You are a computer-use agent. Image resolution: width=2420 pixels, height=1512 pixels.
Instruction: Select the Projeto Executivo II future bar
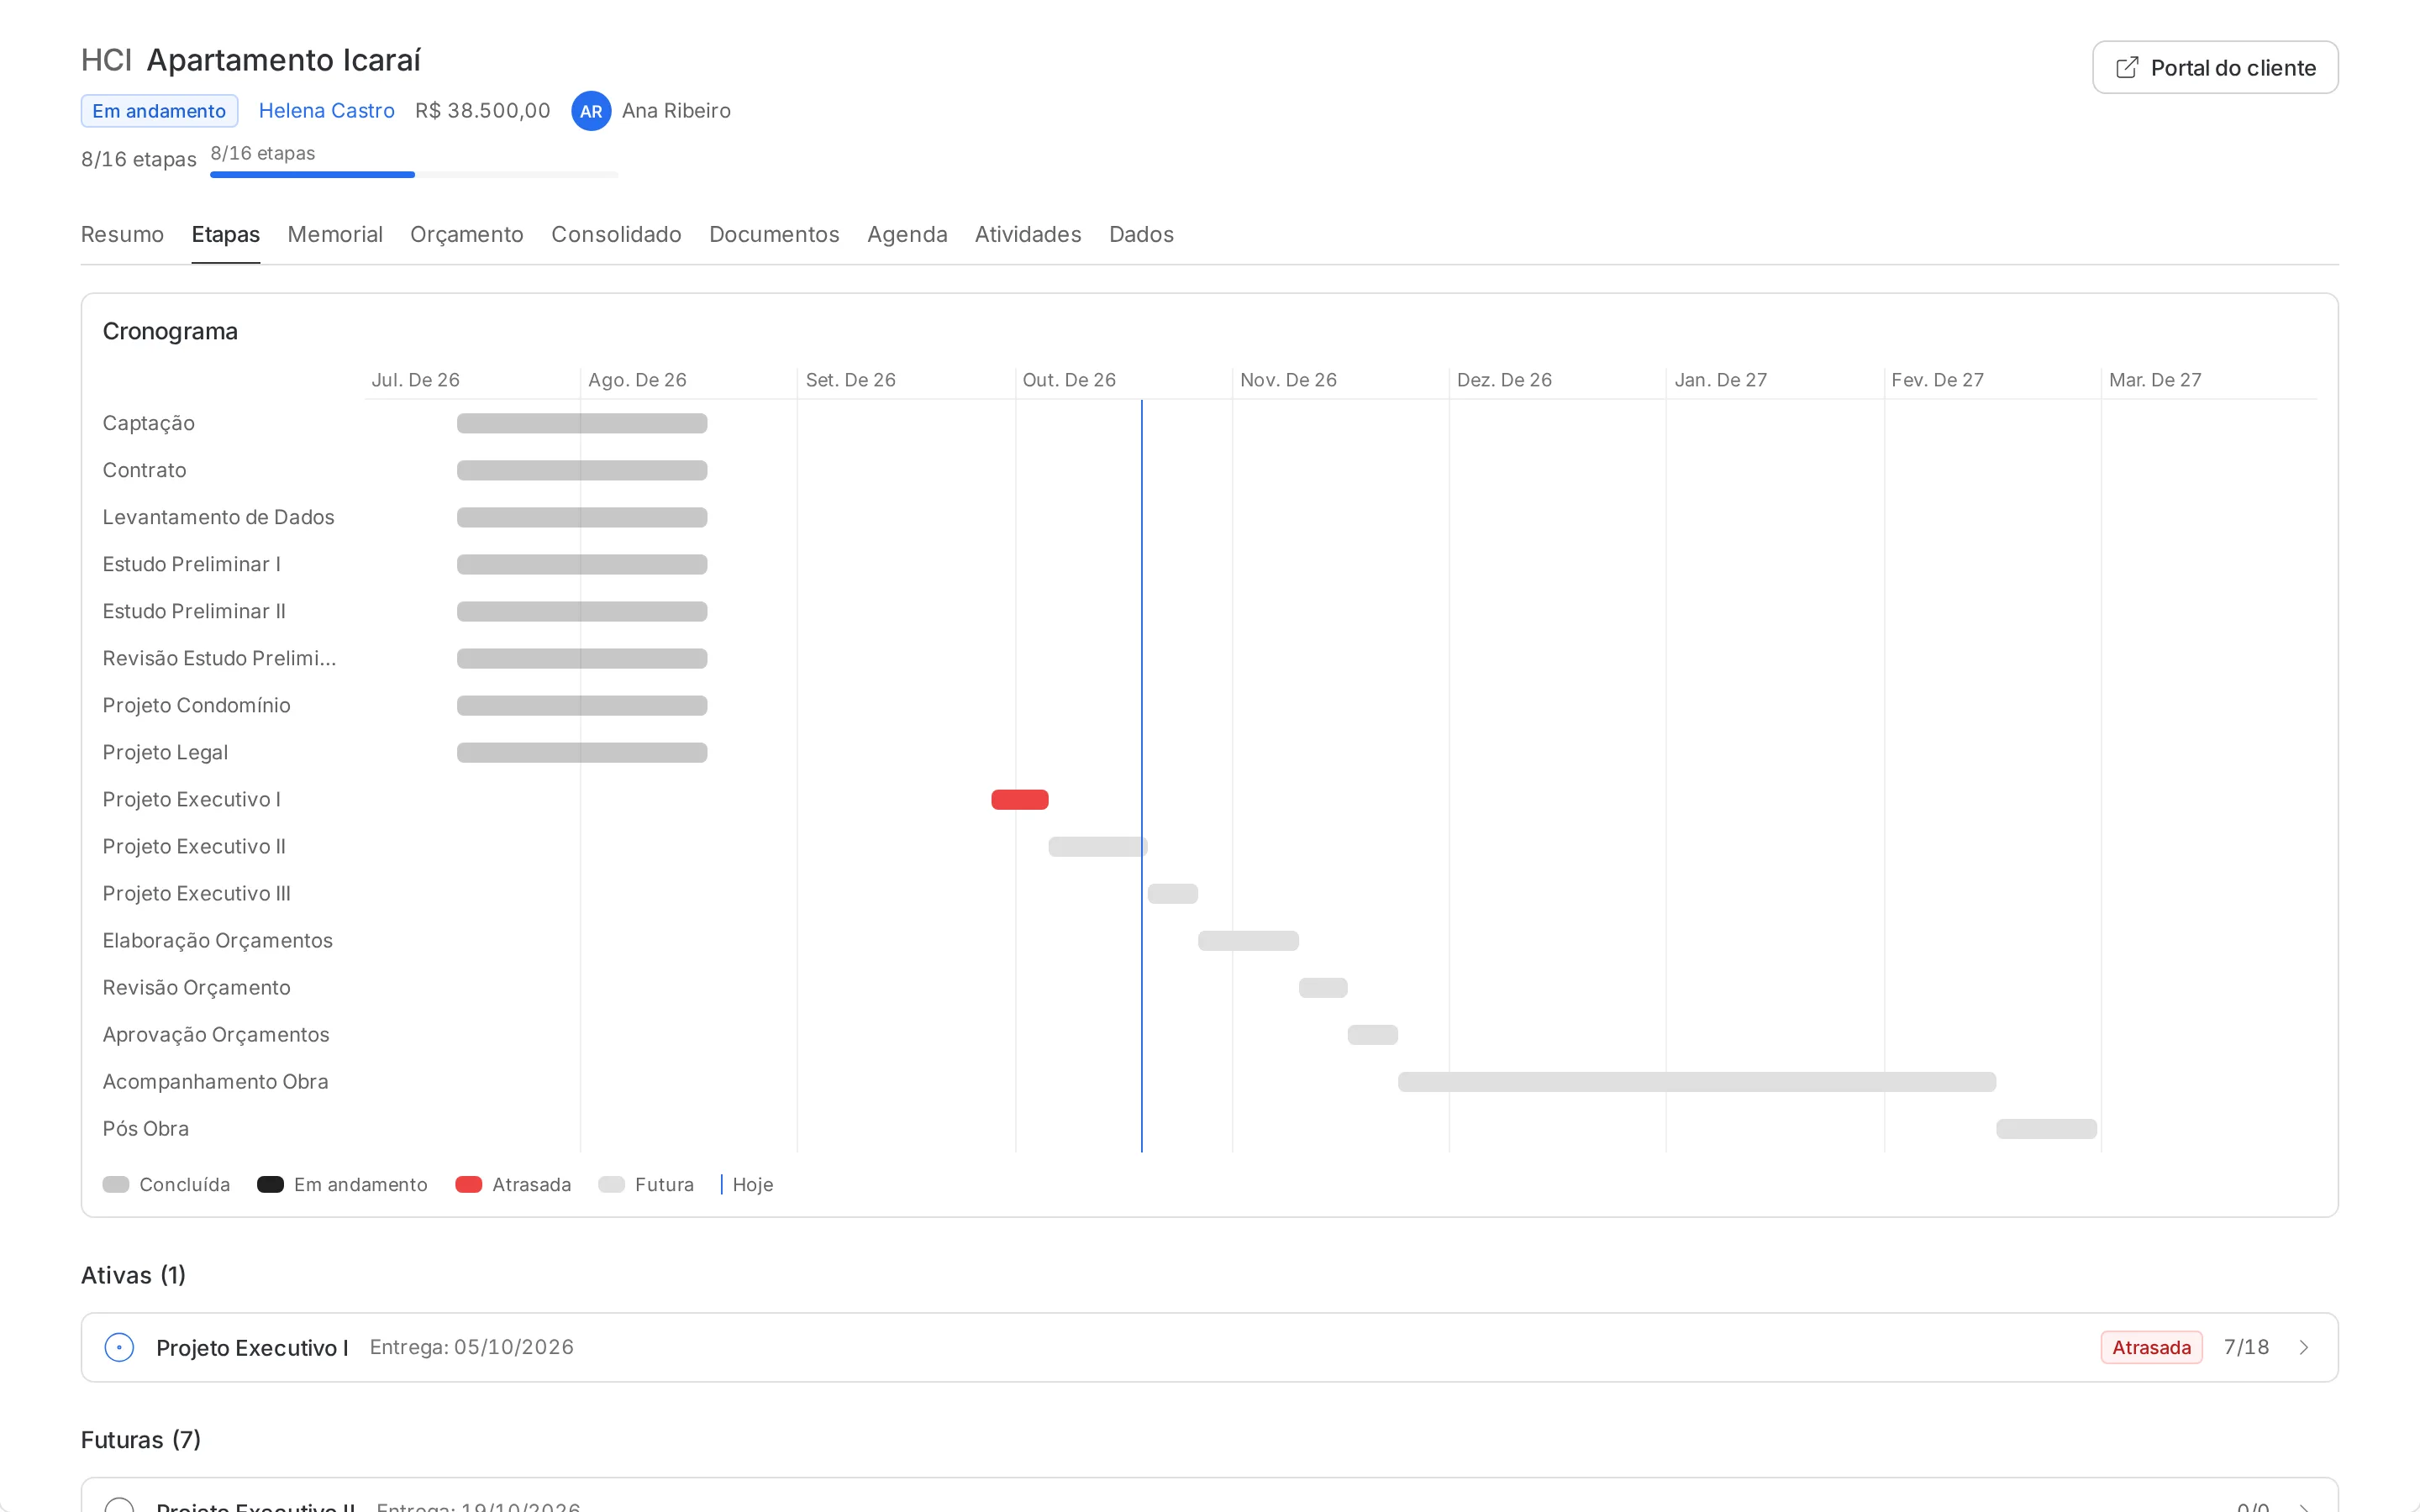tap(1097, 846)
